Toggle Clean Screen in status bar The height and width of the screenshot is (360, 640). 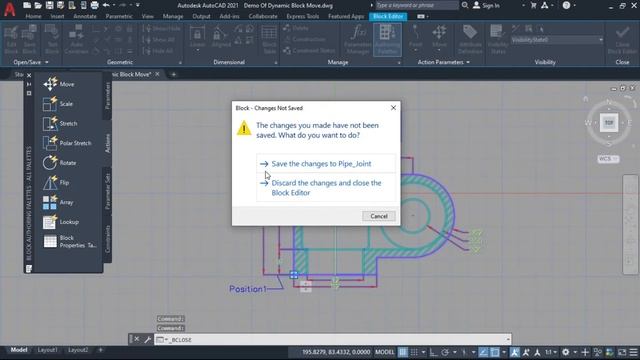click(x=622, y=352)
